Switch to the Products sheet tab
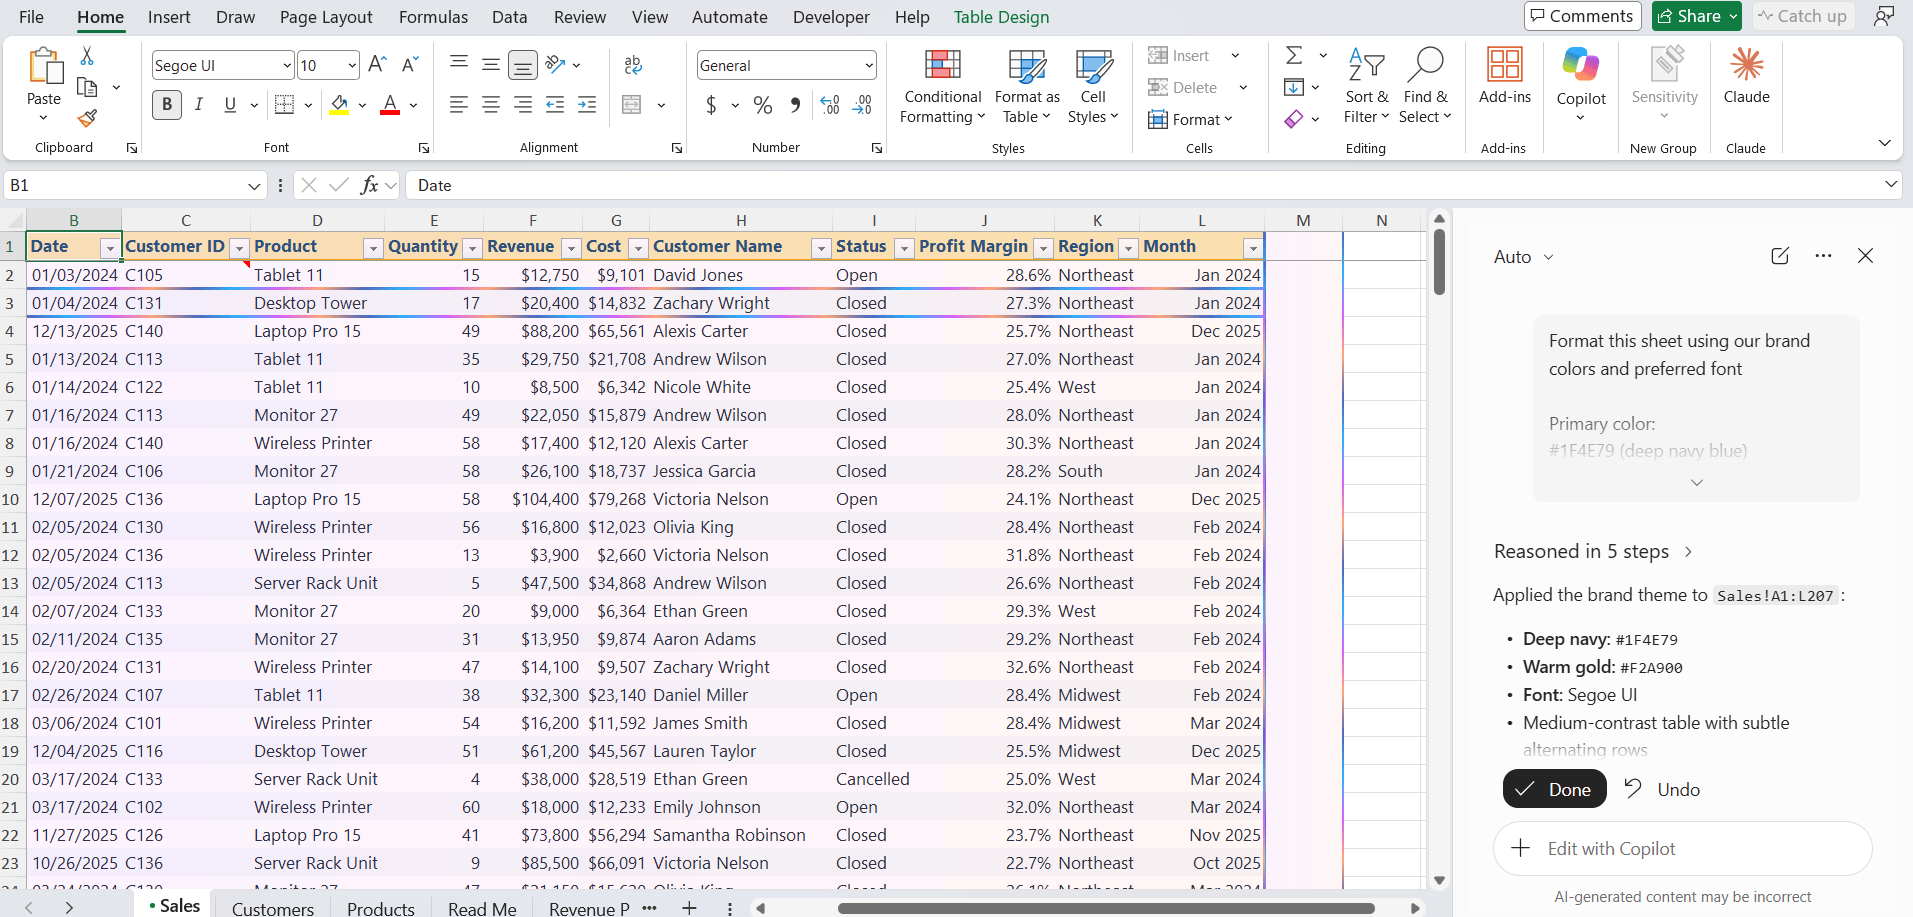 coord(381,908)
